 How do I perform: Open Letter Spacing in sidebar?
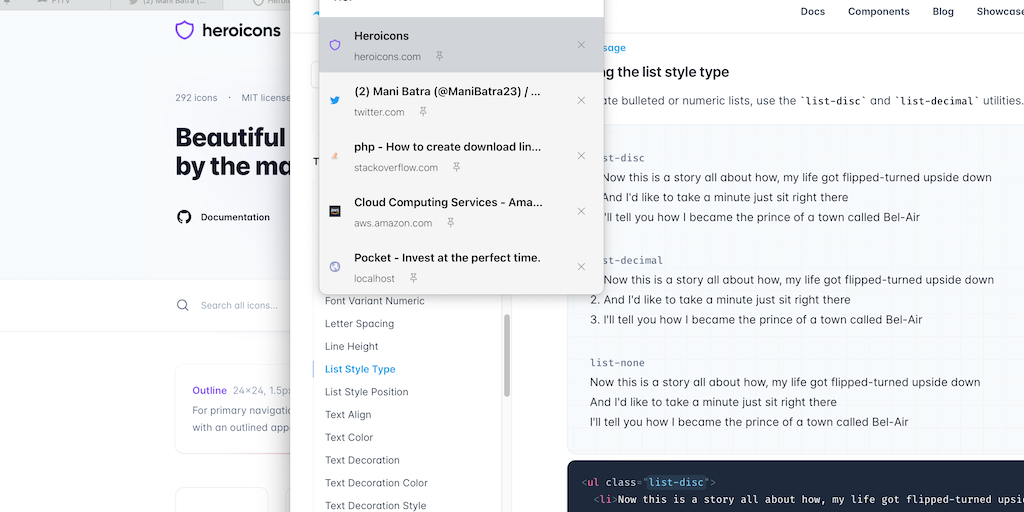[x=359, y=324]
